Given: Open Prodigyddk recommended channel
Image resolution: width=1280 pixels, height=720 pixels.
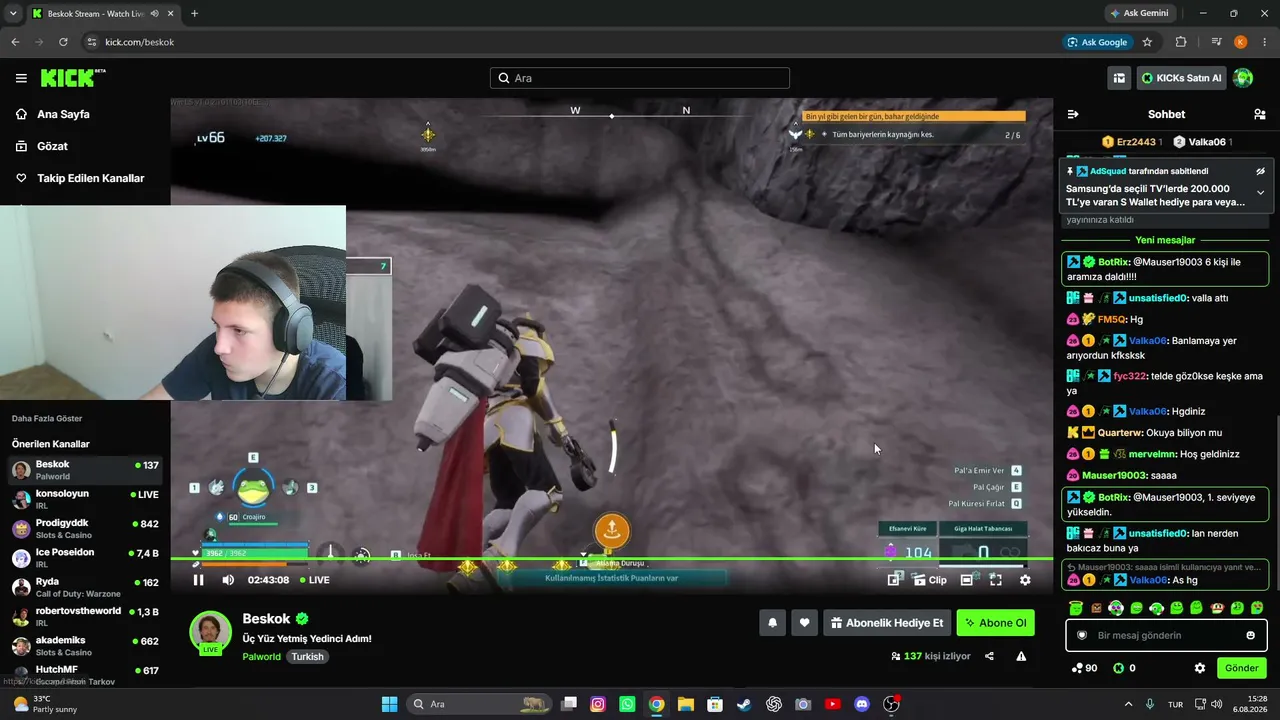Looking at the screenshot, I should (85, 529).
